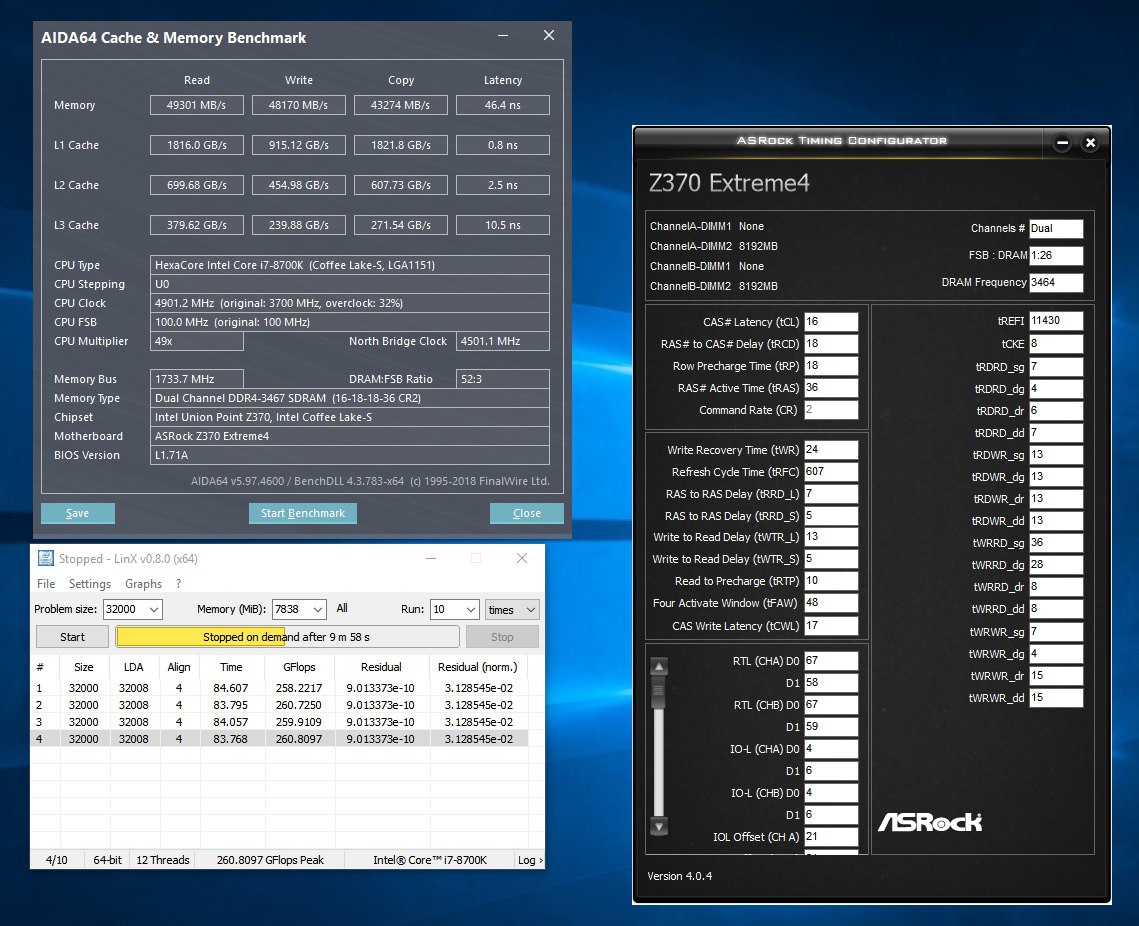Click the Row Precharge Time (tRP) field
Viewport: 1139px width, 926px height.
click(x=831, y=366)
